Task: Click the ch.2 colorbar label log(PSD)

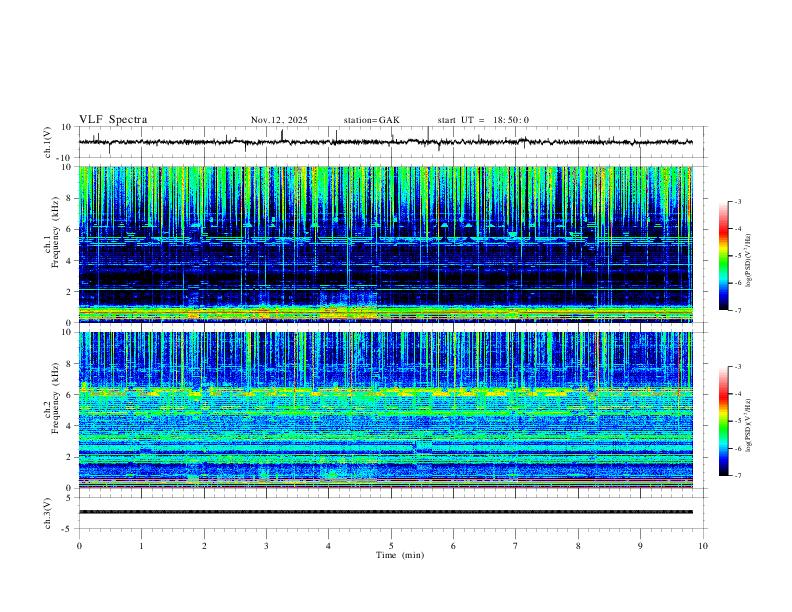Action: point(749,425)
